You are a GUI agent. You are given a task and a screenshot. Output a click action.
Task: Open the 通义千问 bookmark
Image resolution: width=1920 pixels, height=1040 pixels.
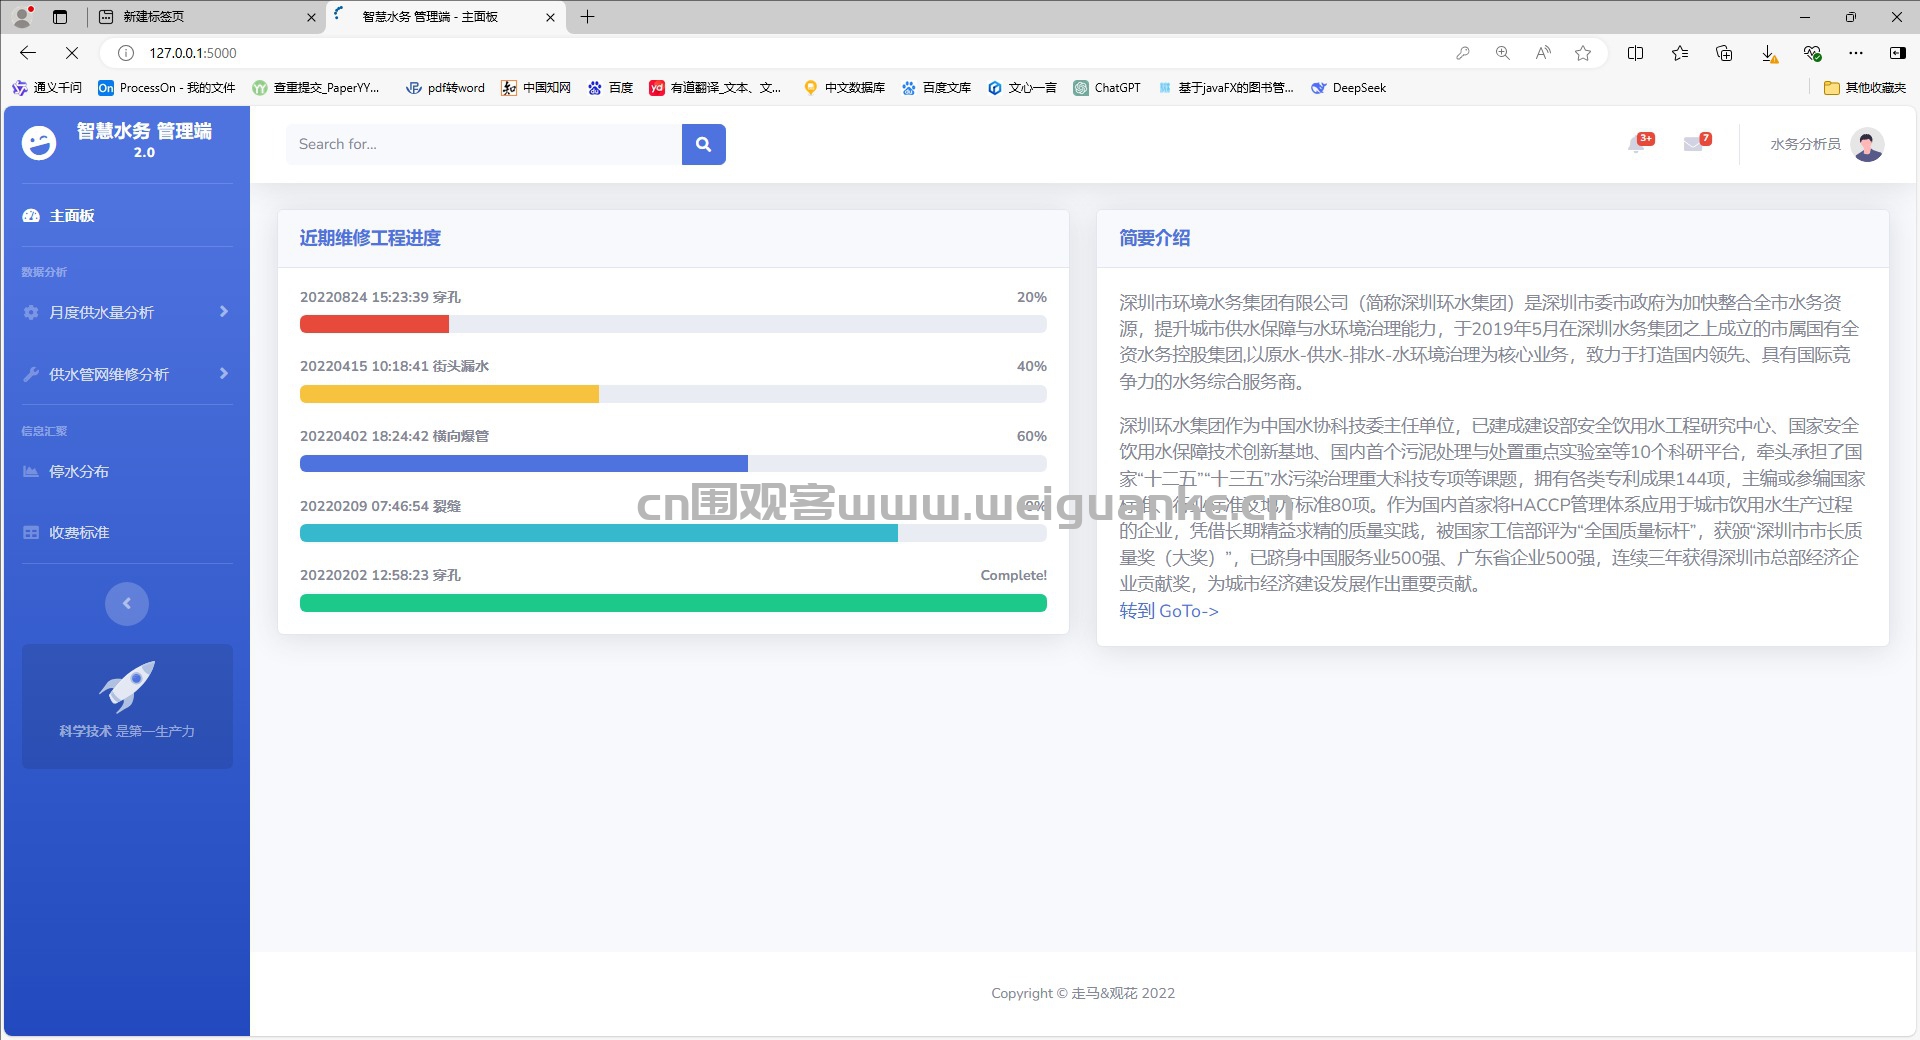click(47, 88)
